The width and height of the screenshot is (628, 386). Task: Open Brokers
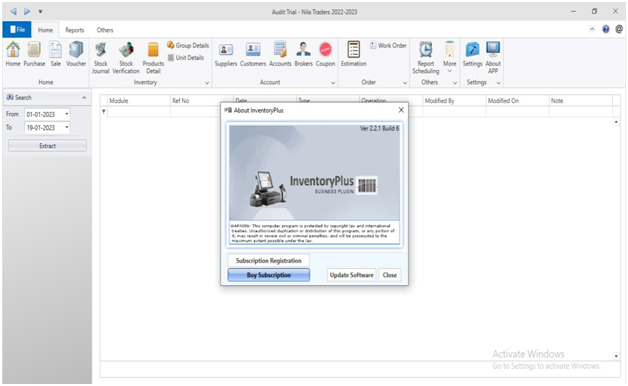pos(303,54)
